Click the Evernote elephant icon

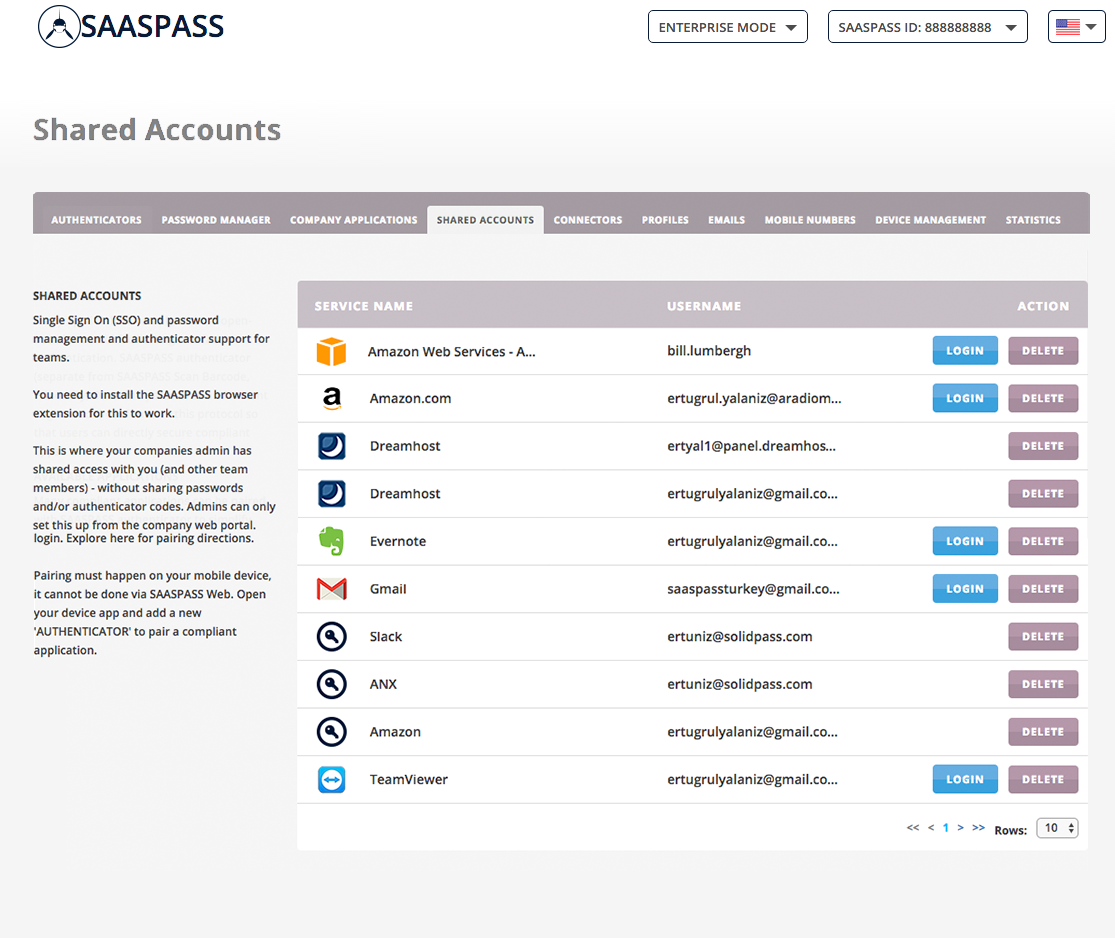coord(331,541)
